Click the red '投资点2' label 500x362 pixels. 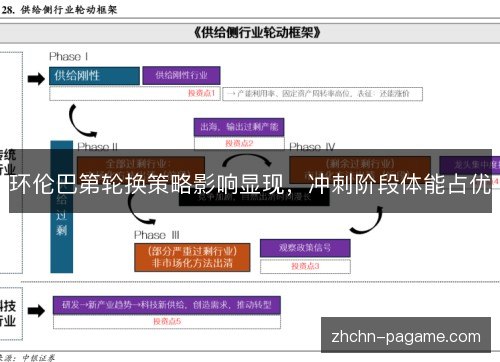(239, 143)
